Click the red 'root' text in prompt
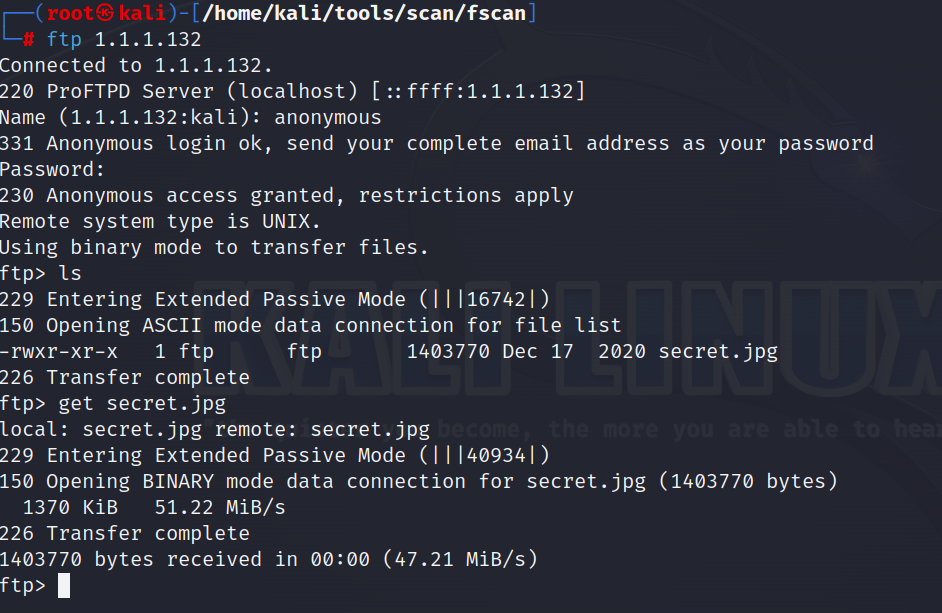This screenshot has width=942, height=613. click(x=71, y=13)
